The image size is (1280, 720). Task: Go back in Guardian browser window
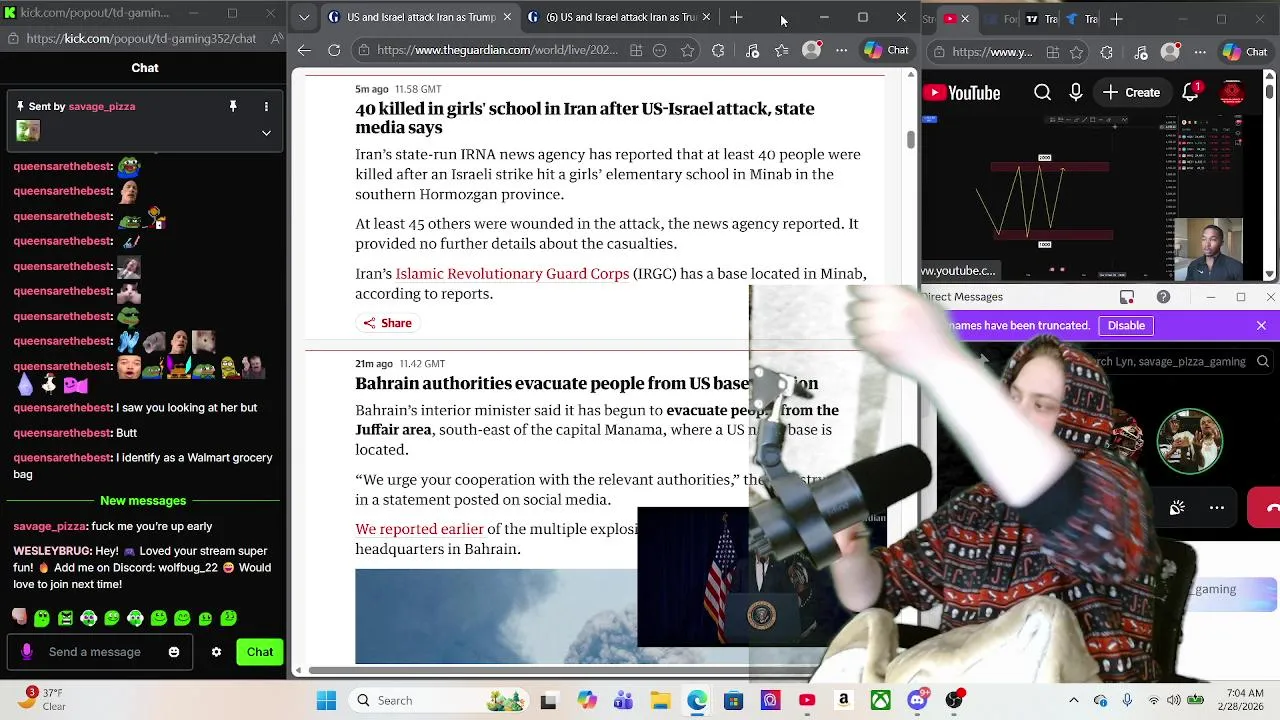pyautogui.click(x=305, y=50)
